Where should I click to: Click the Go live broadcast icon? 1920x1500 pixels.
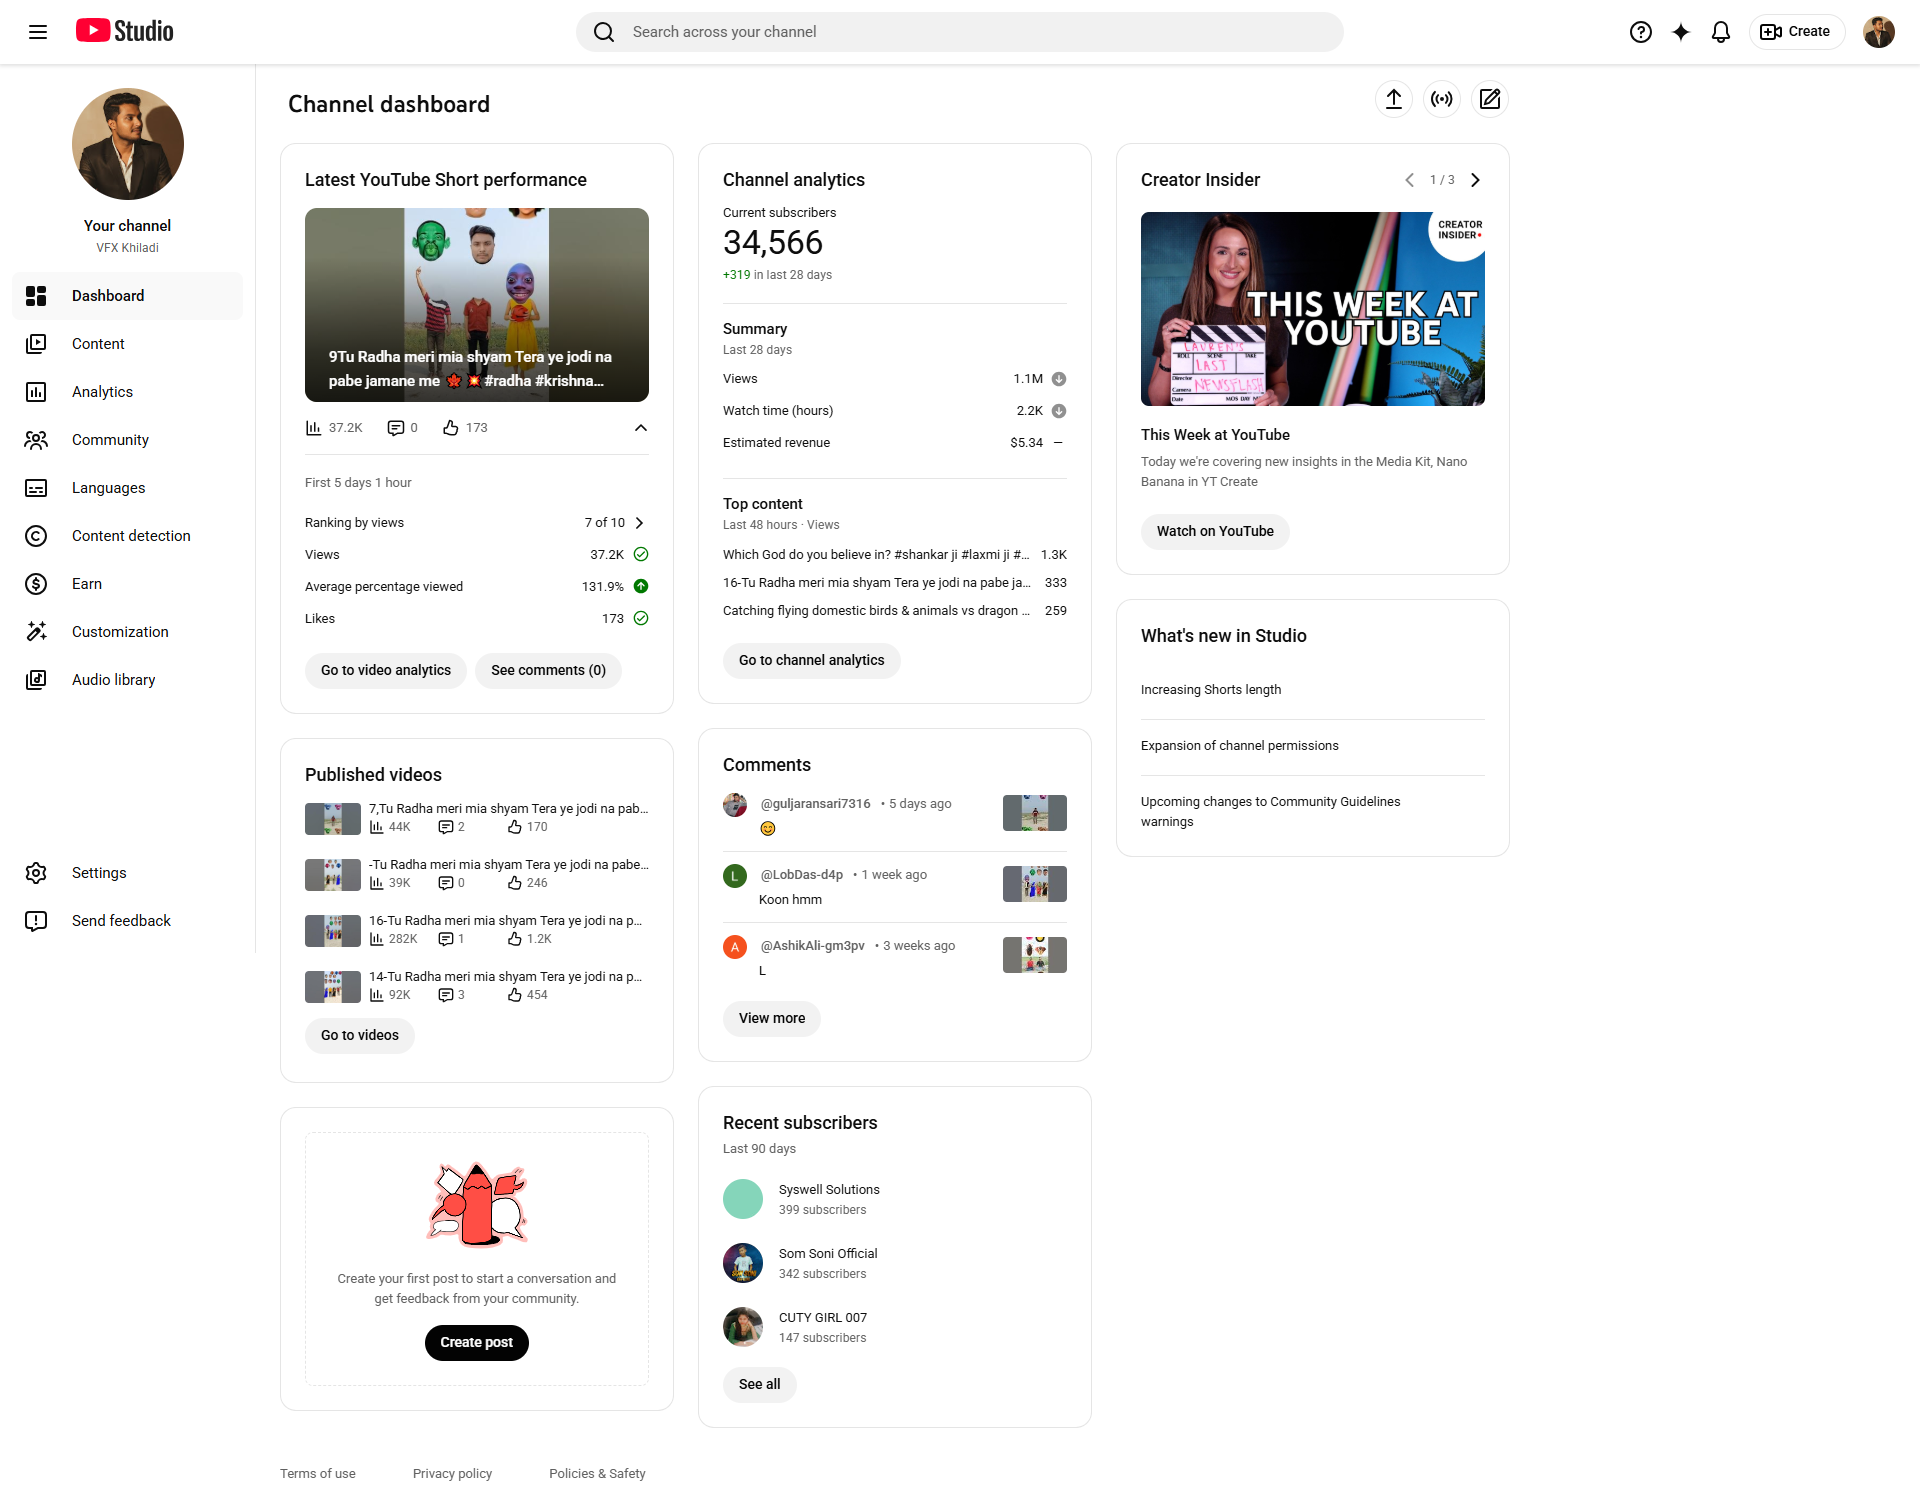(1441, 99)
